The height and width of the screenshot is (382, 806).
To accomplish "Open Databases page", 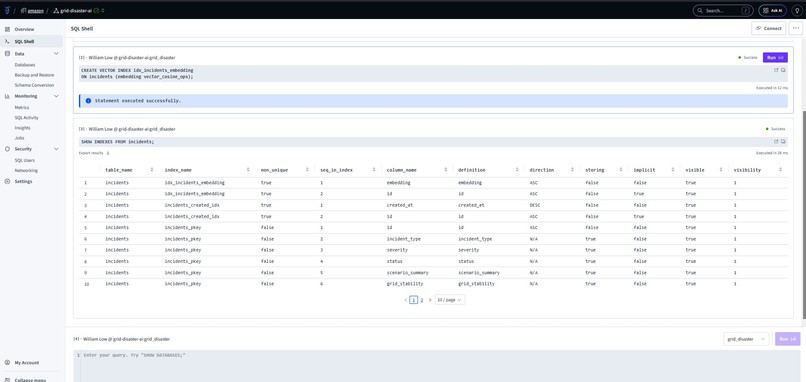I will point(25,65).
